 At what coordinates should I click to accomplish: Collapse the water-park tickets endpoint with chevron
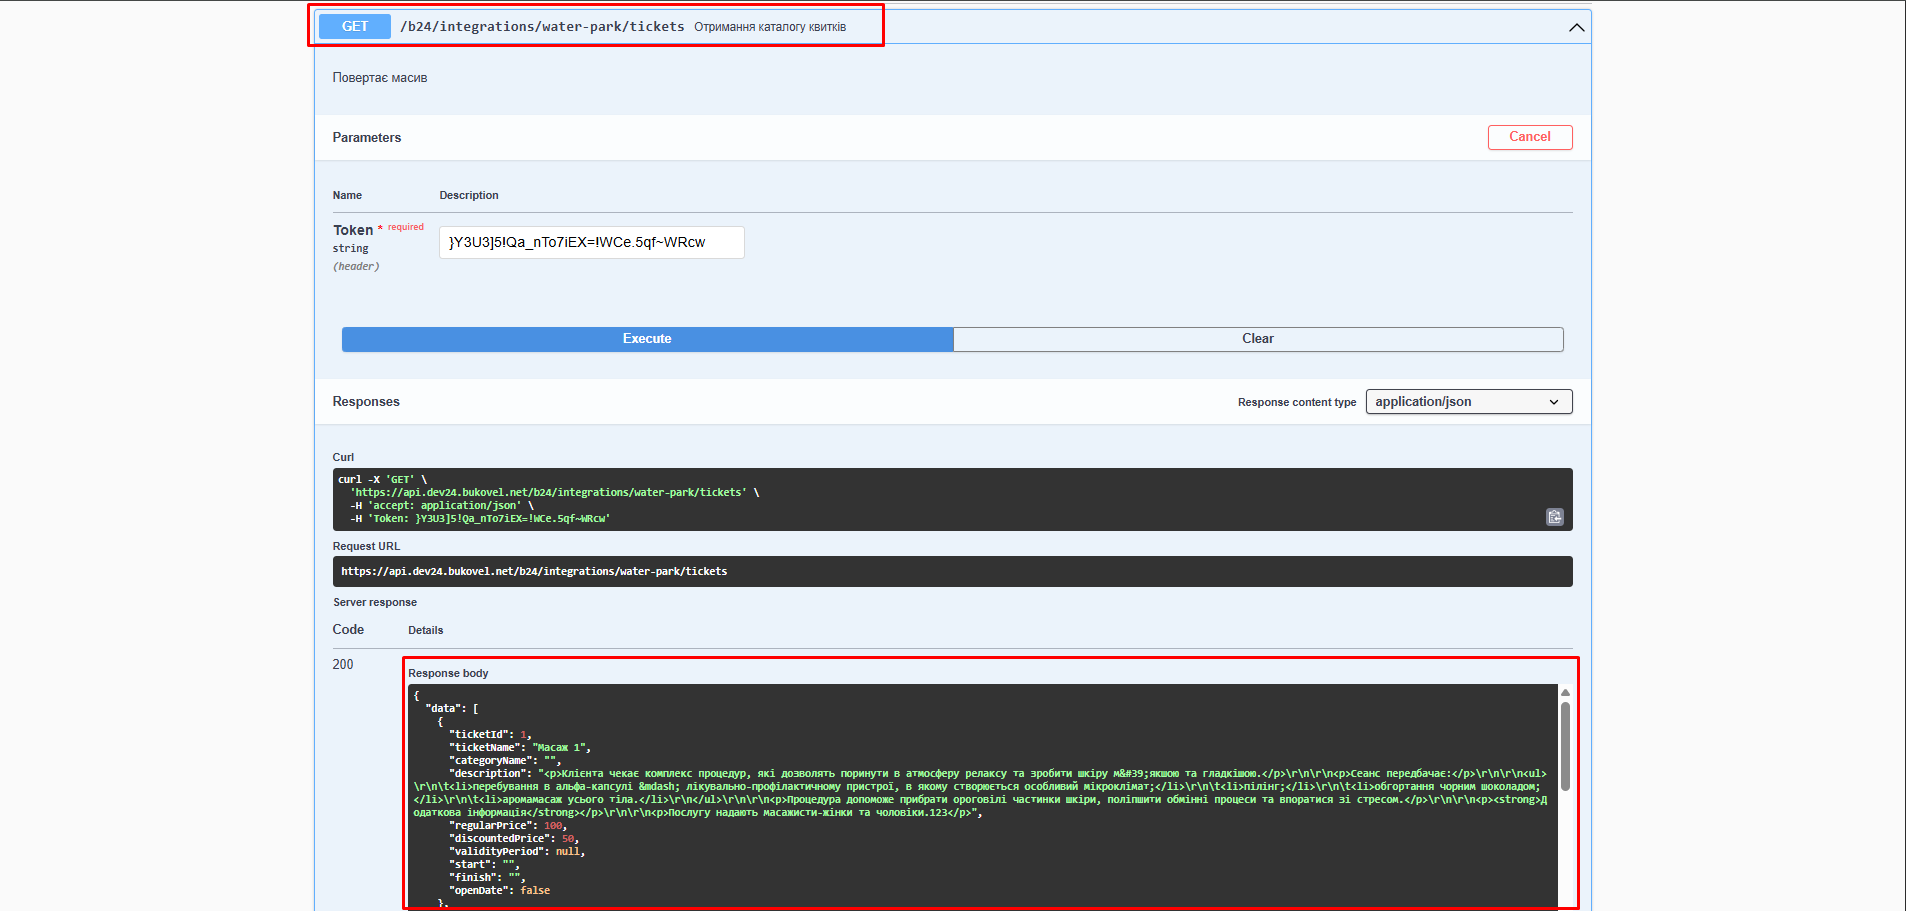point(1576,28)
